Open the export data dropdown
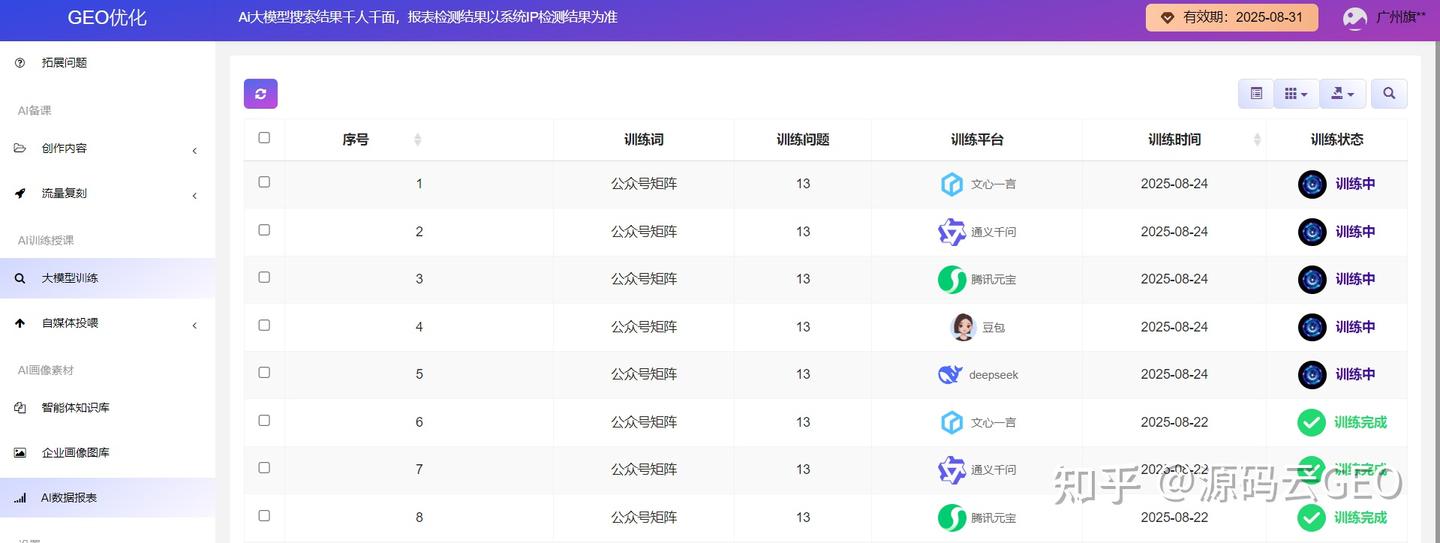 click(1342, 94)
